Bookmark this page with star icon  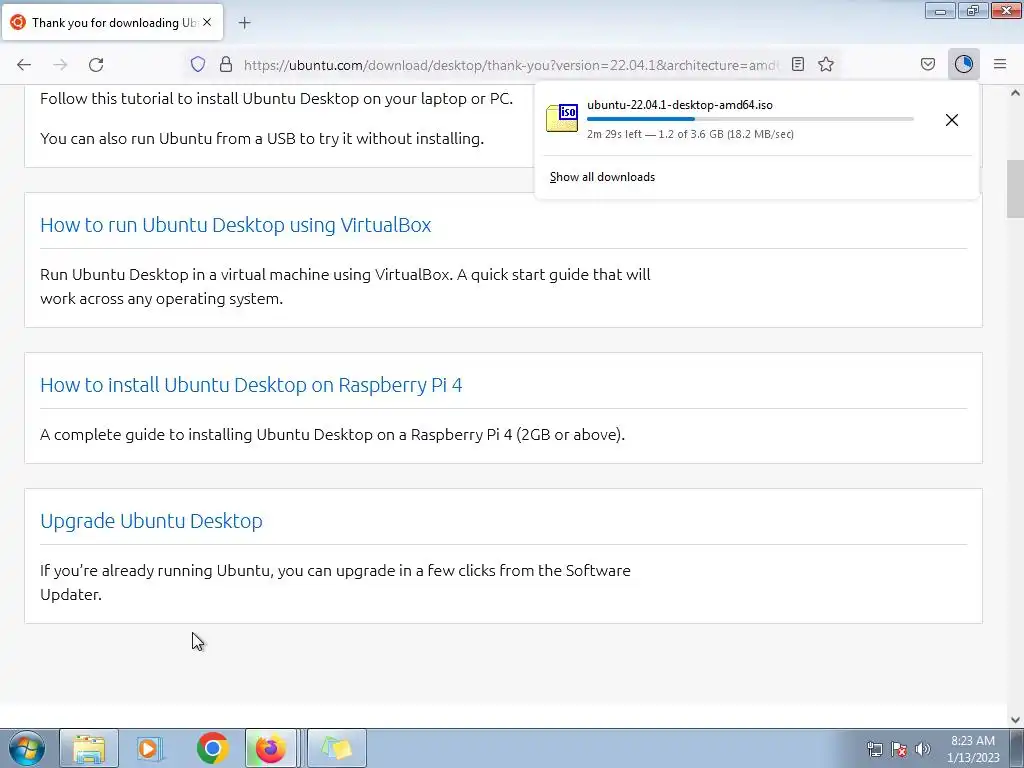click(x=826, y=64)
